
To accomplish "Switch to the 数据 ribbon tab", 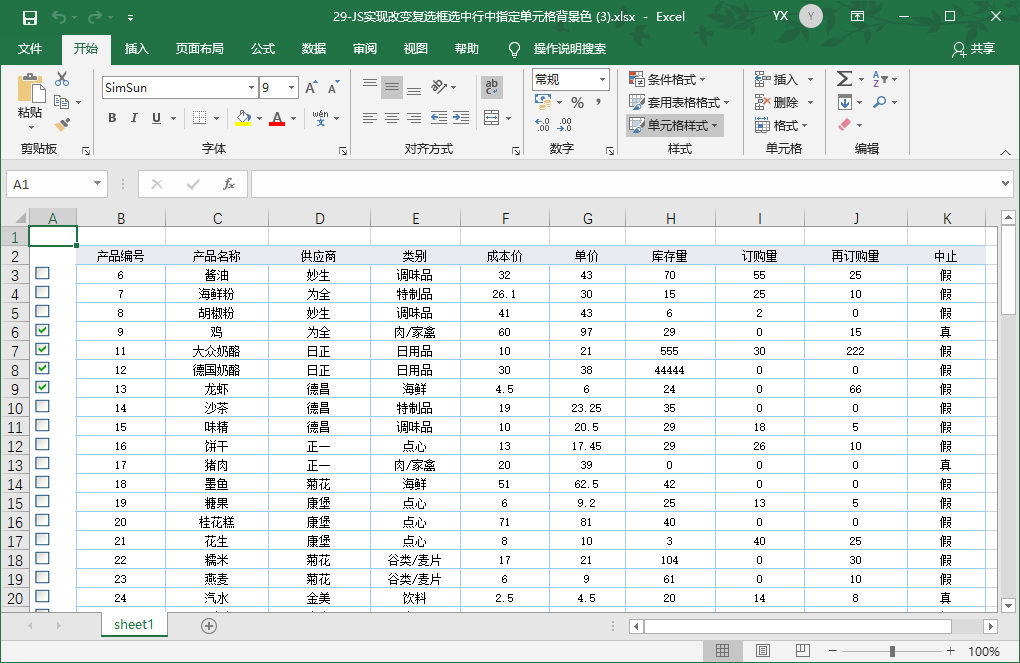I will tap(314, 49).
